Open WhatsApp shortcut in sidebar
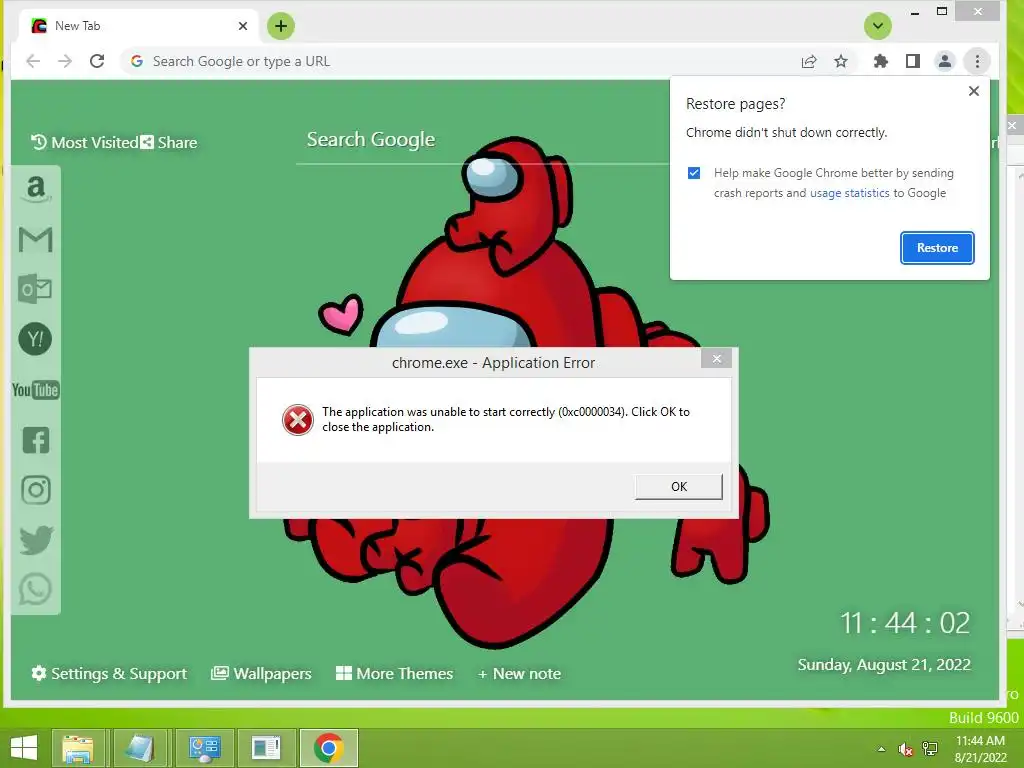 (35, 589)
